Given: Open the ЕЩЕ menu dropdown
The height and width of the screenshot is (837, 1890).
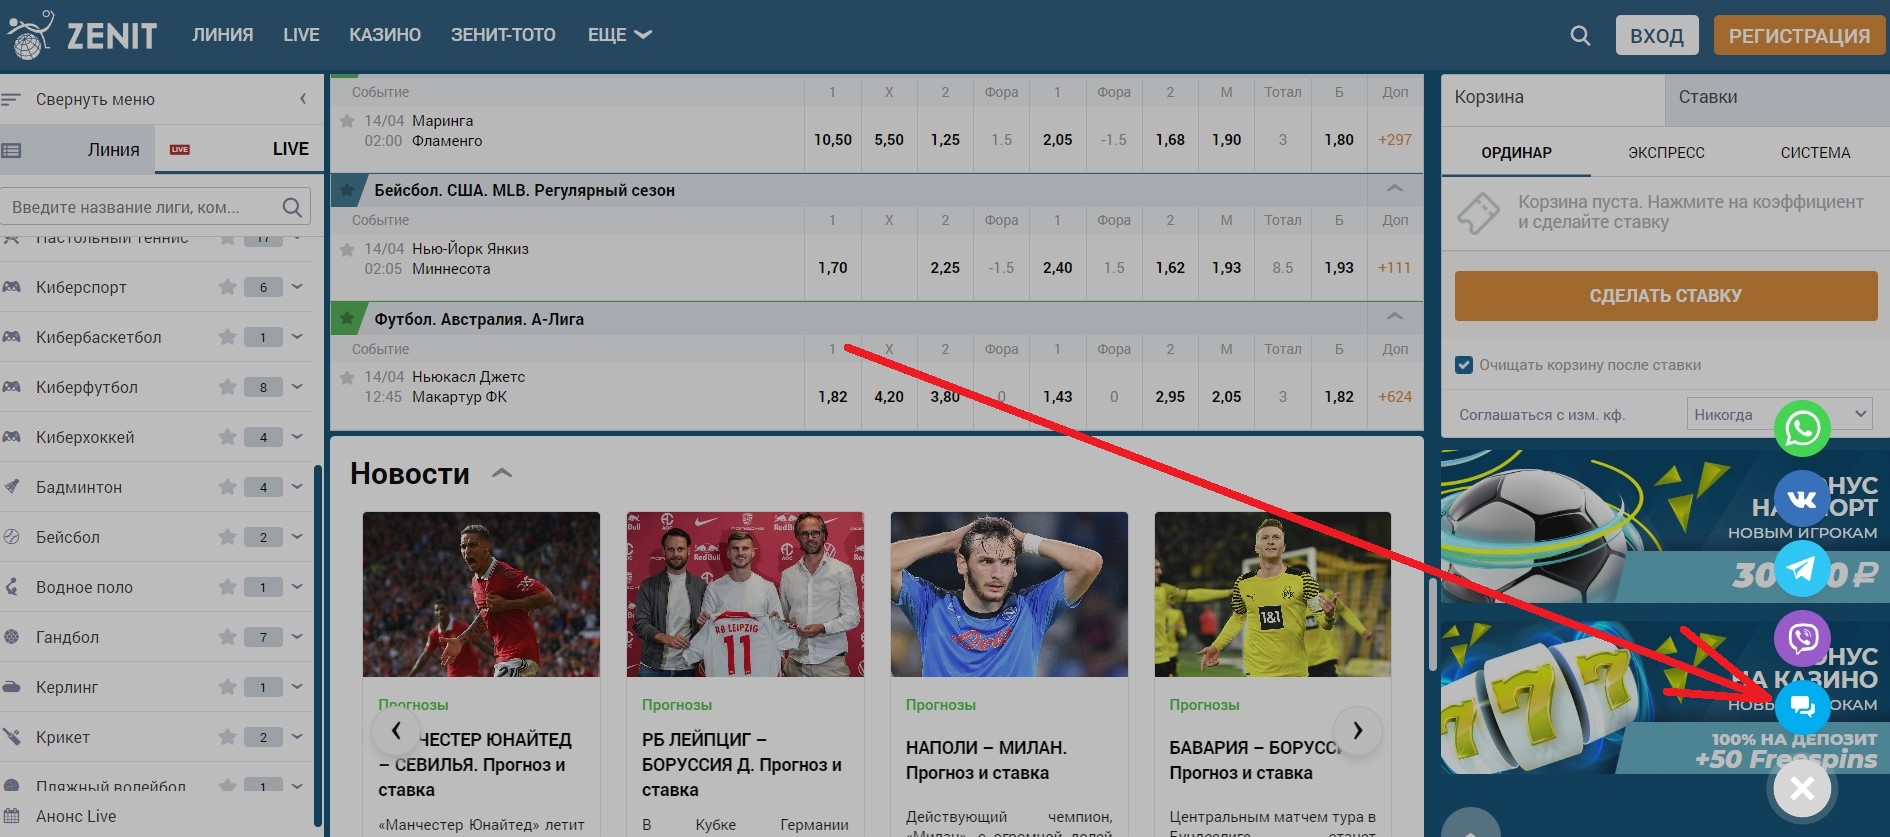Looking at the screenshot, I should click(620, 35).
